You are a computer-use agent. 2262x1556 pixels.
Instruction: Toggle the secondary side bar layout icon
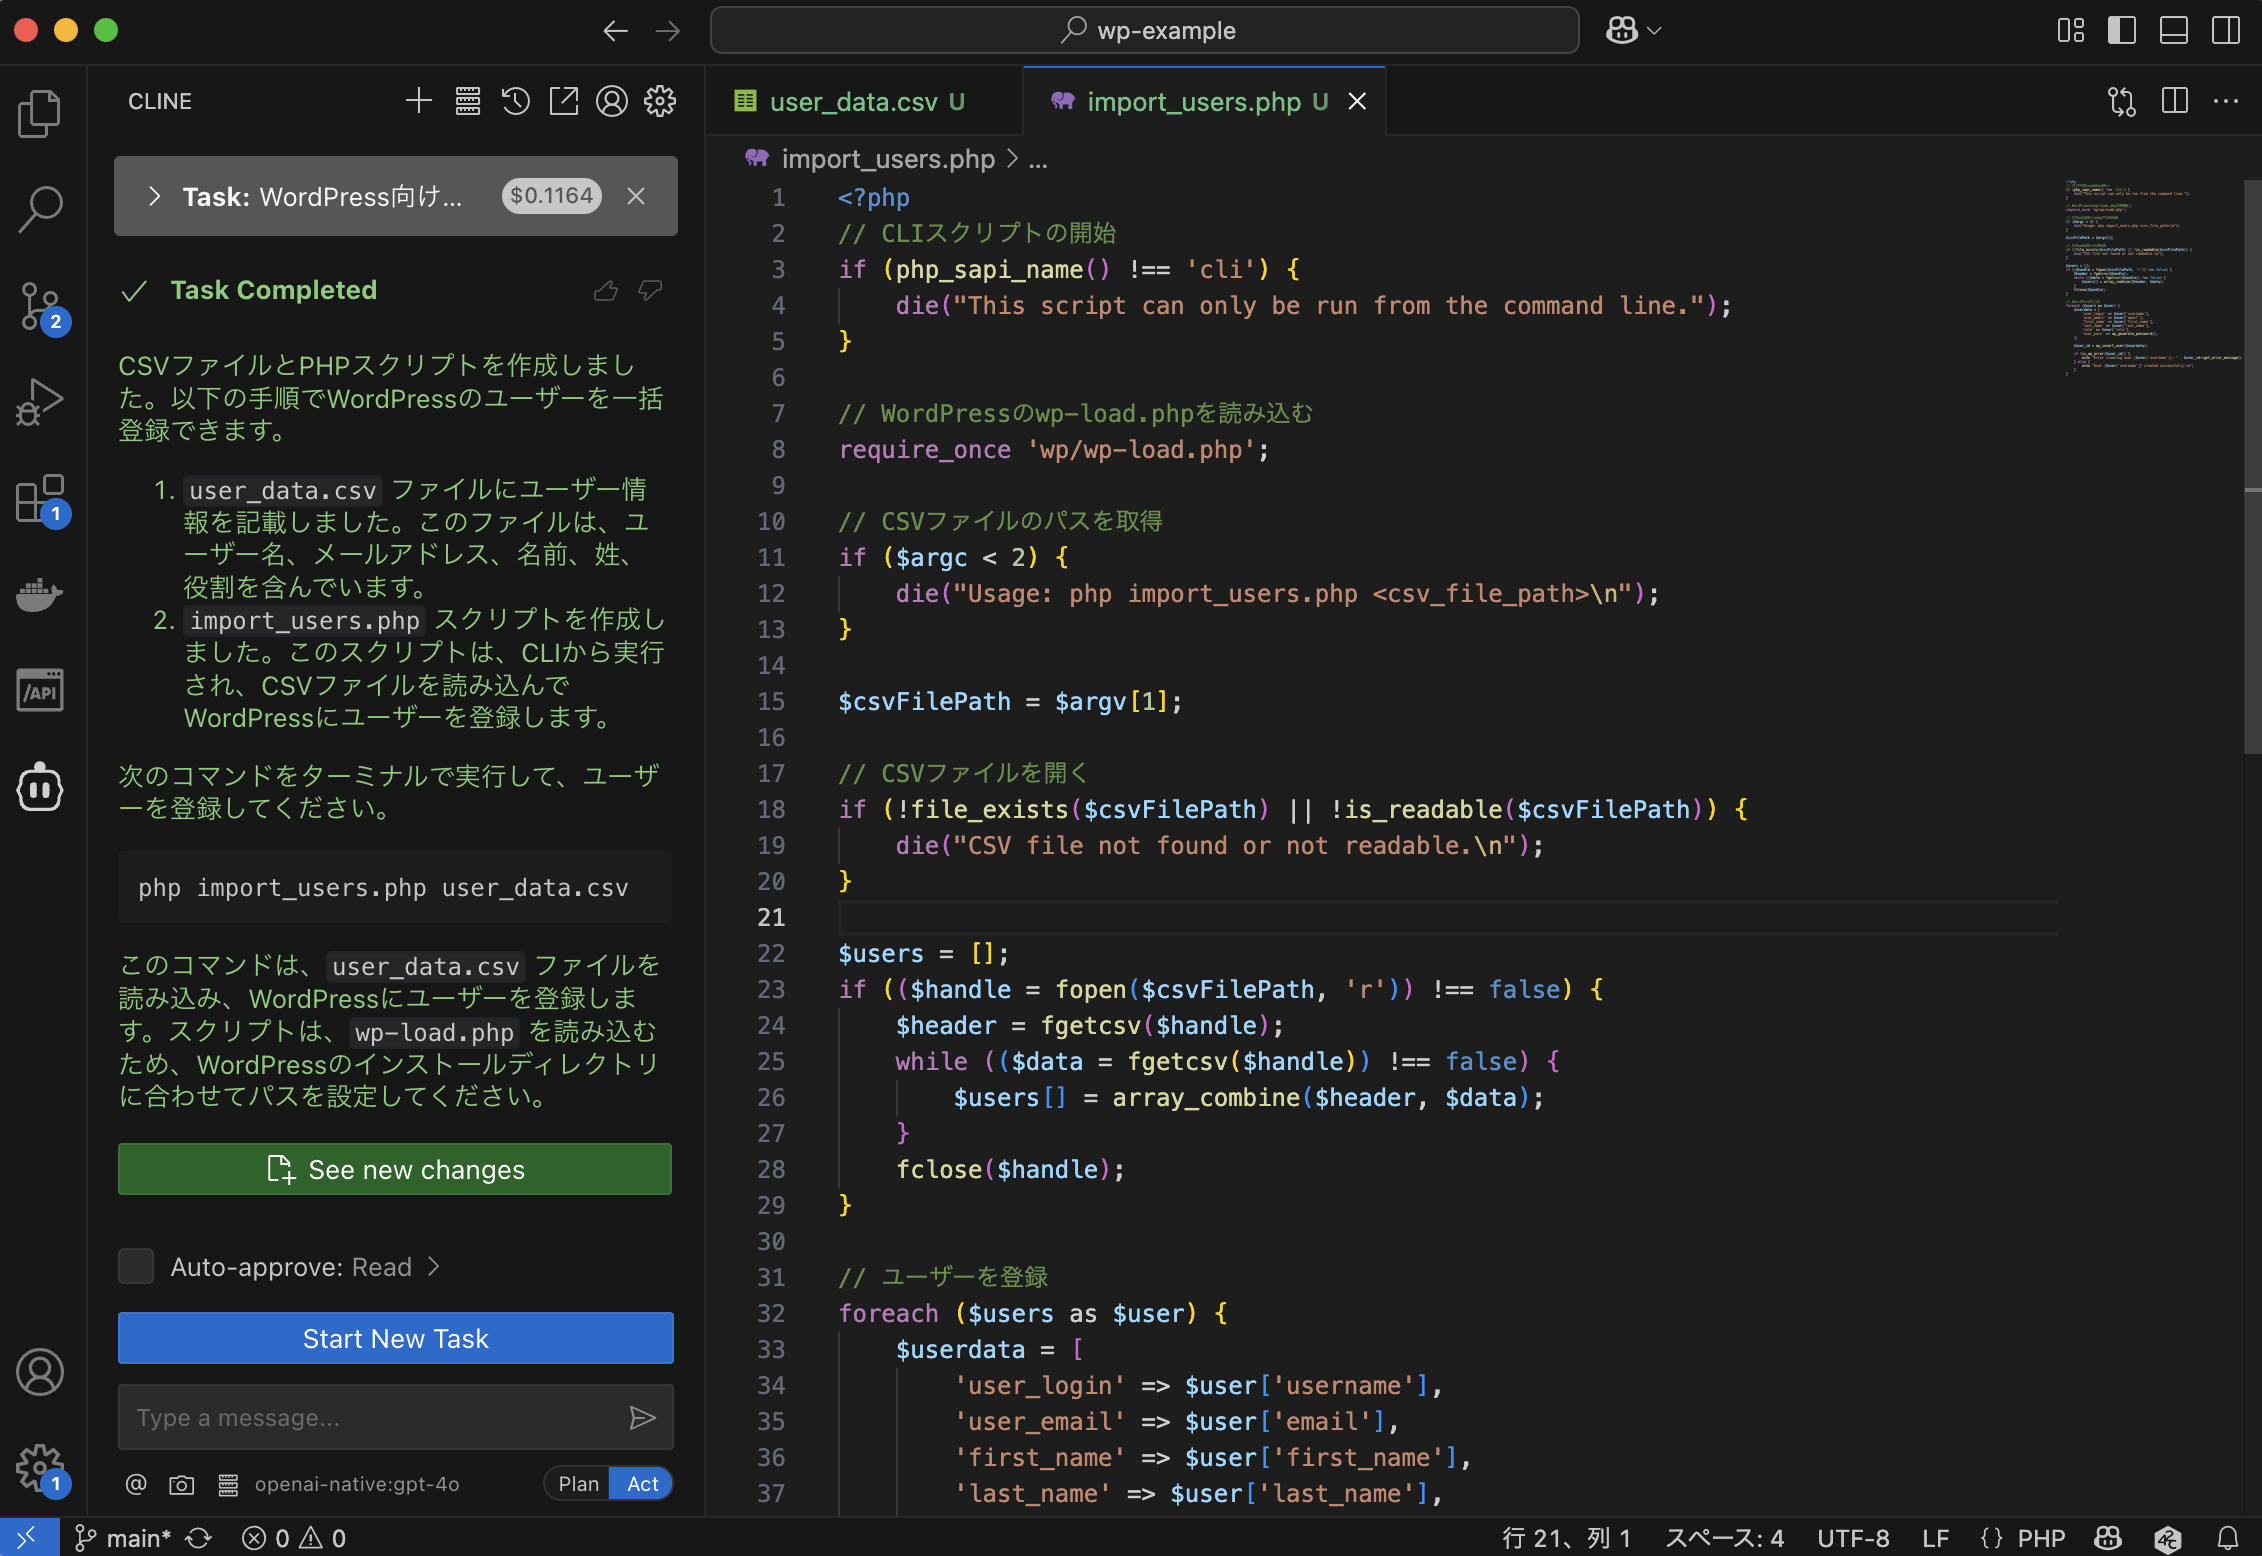click(2225, 30)
